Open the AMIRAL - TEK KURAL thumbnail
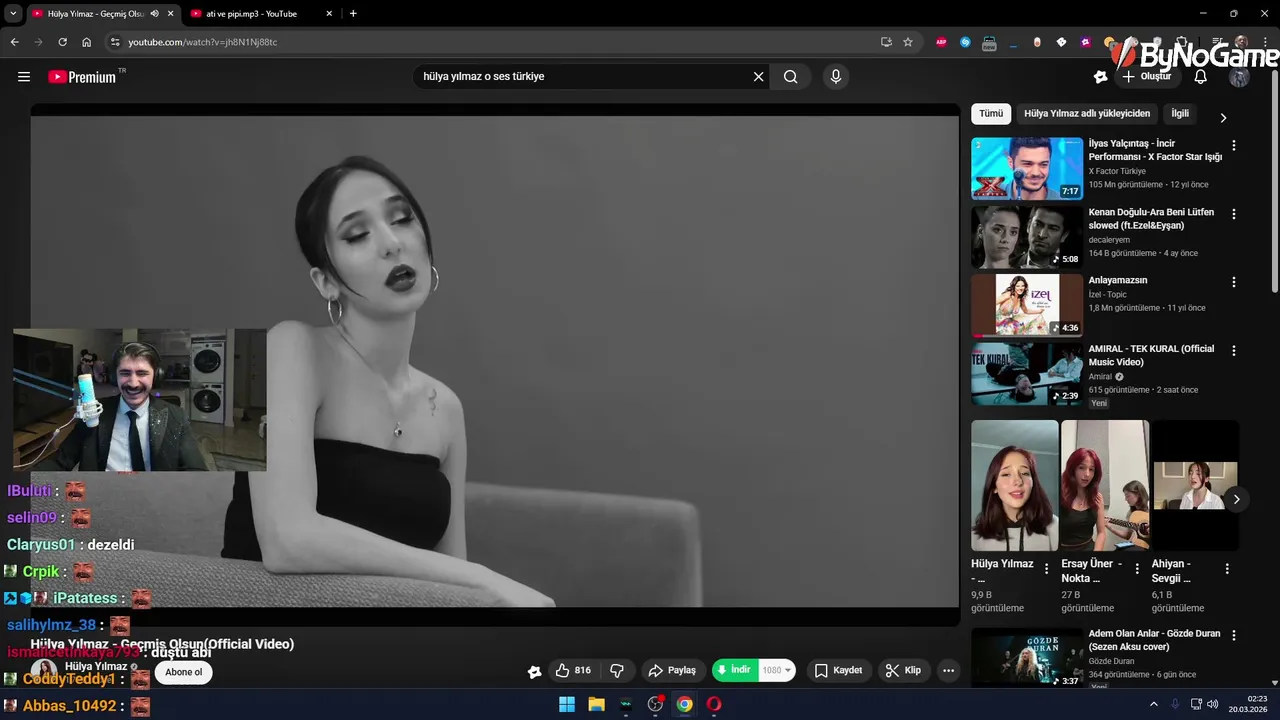Image resolution: width=1280 pixels, height=720 pixels. [1027, 374]
